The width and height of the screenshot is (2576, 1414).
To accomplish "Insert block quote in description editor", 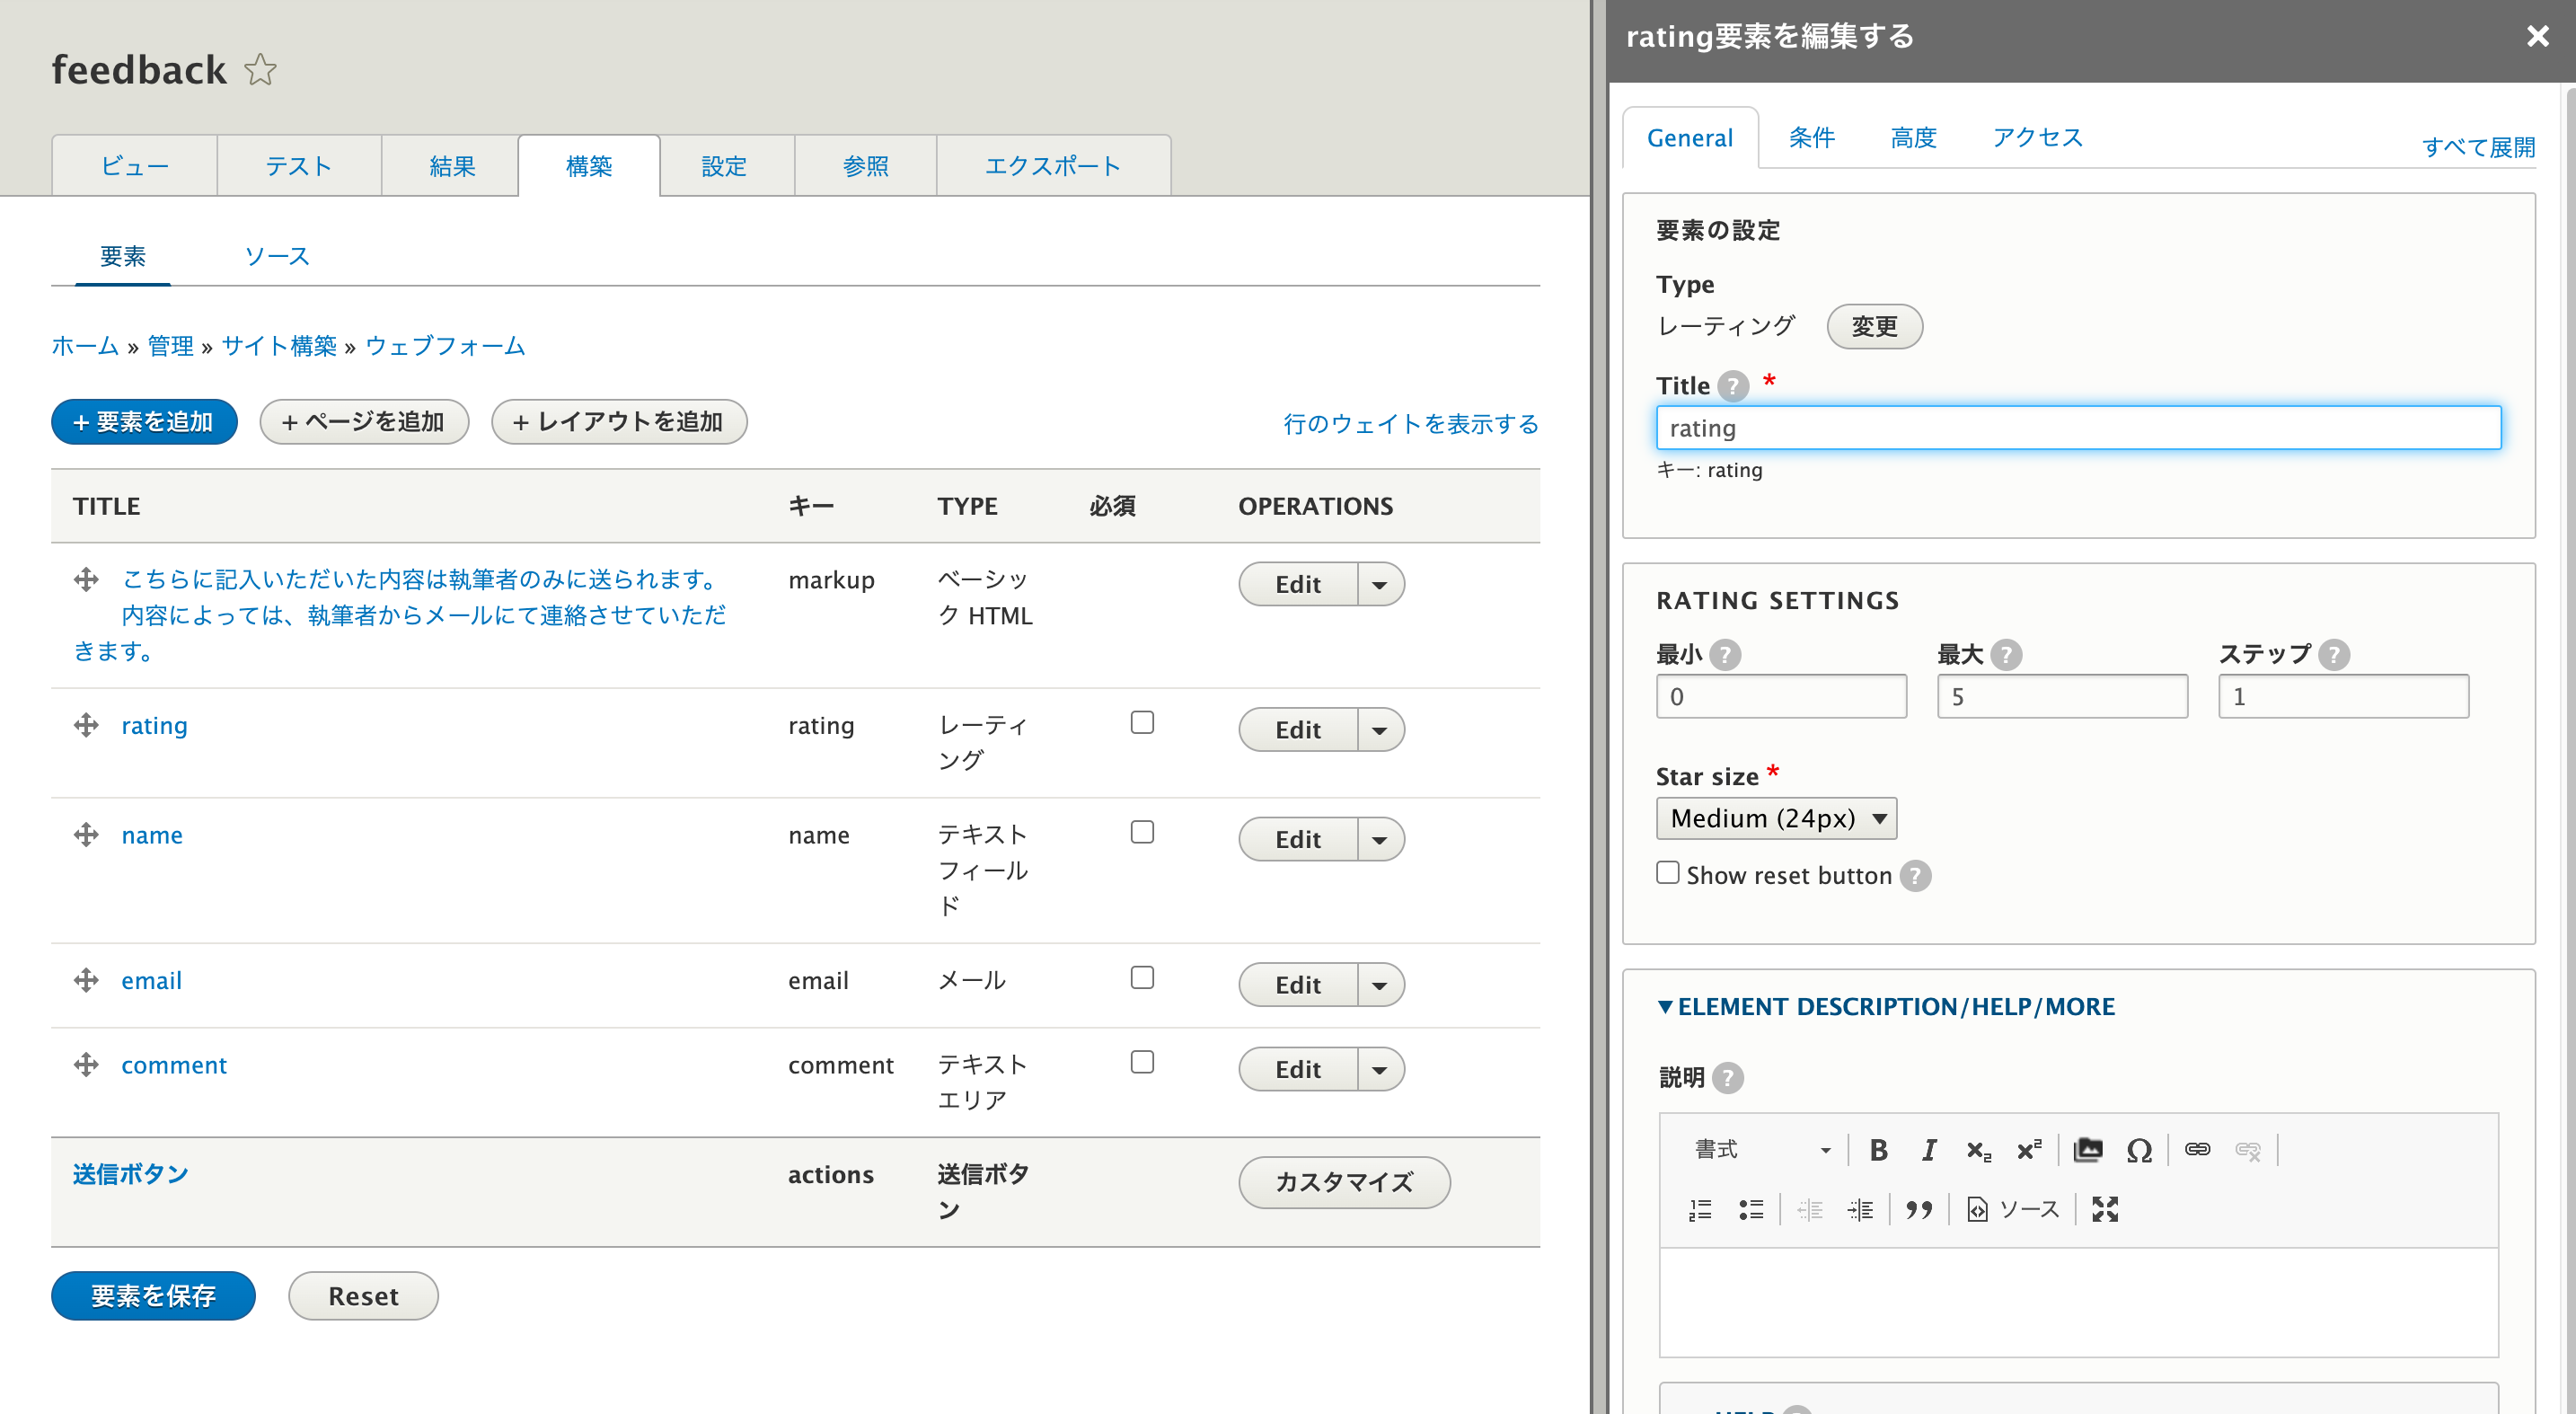I will 1918,1209.
